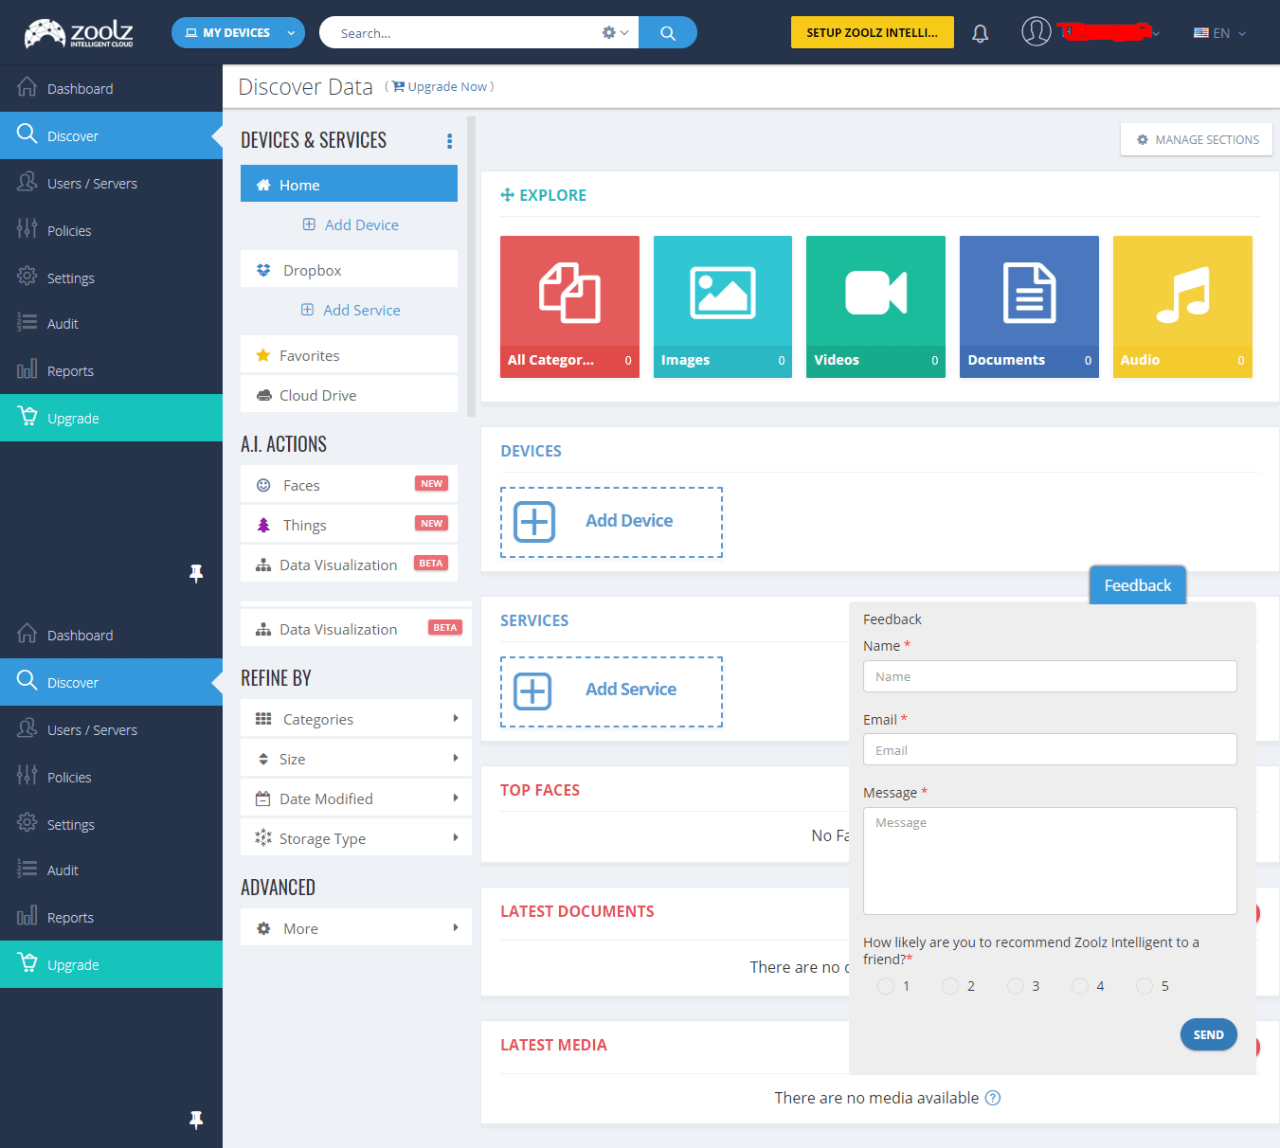
Task: Go to Users / Servers in sidebar
Action: (92, 184)
